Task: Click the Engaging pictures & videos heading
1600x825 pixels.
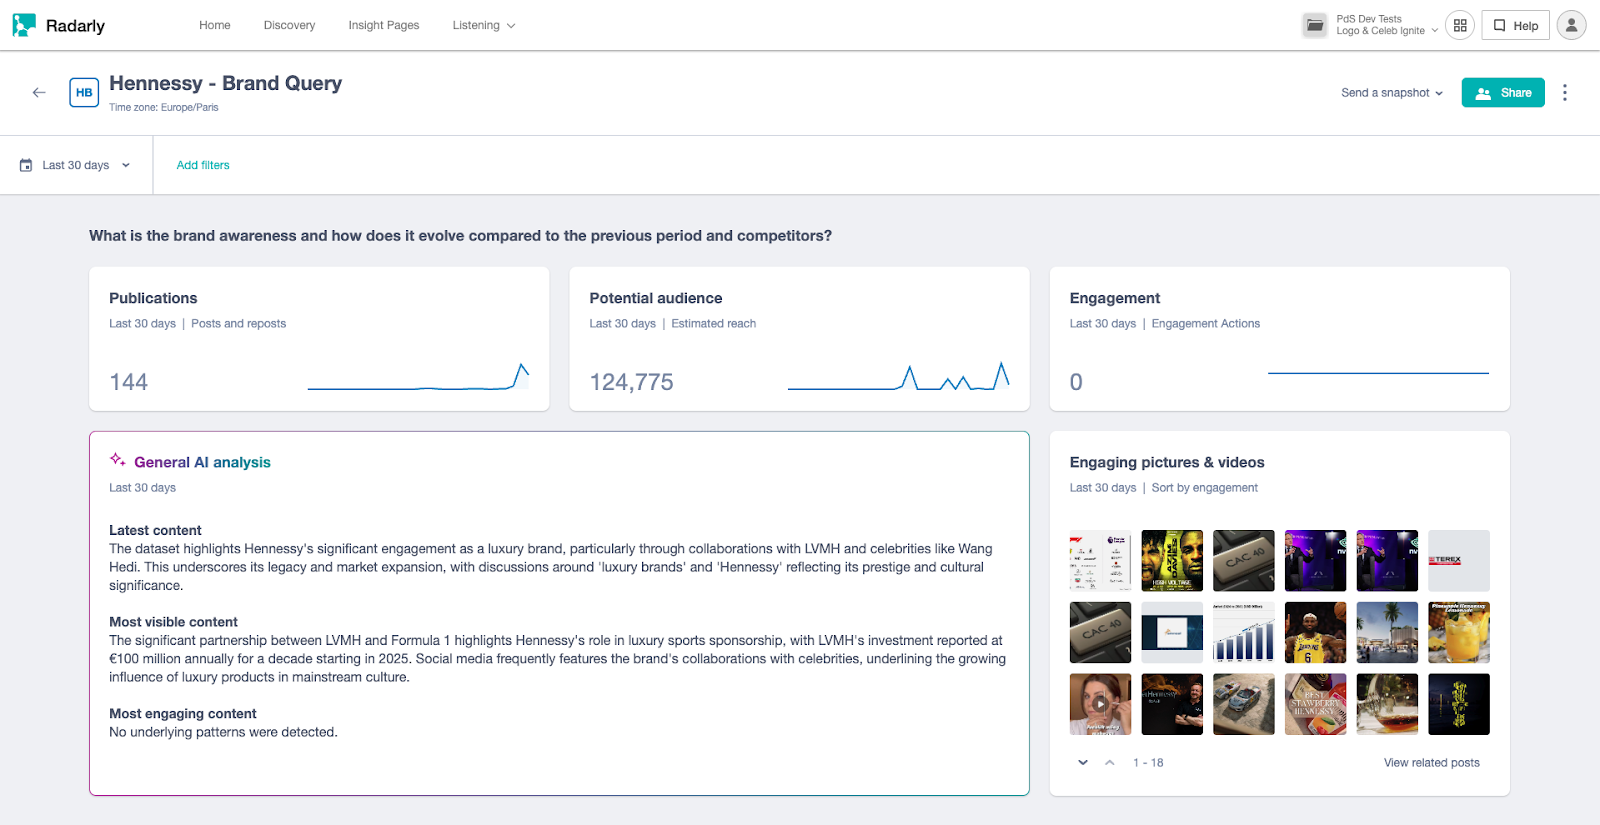Action: [x=1167, y=462]
